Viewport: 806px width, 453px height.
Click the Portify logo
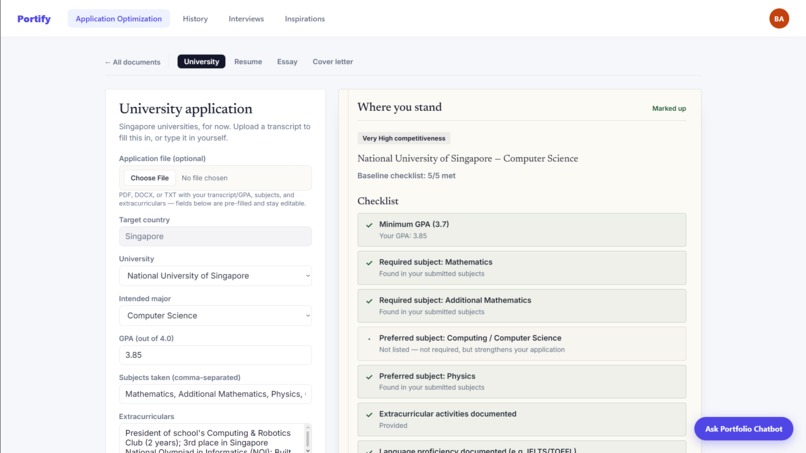coord(34,19)
